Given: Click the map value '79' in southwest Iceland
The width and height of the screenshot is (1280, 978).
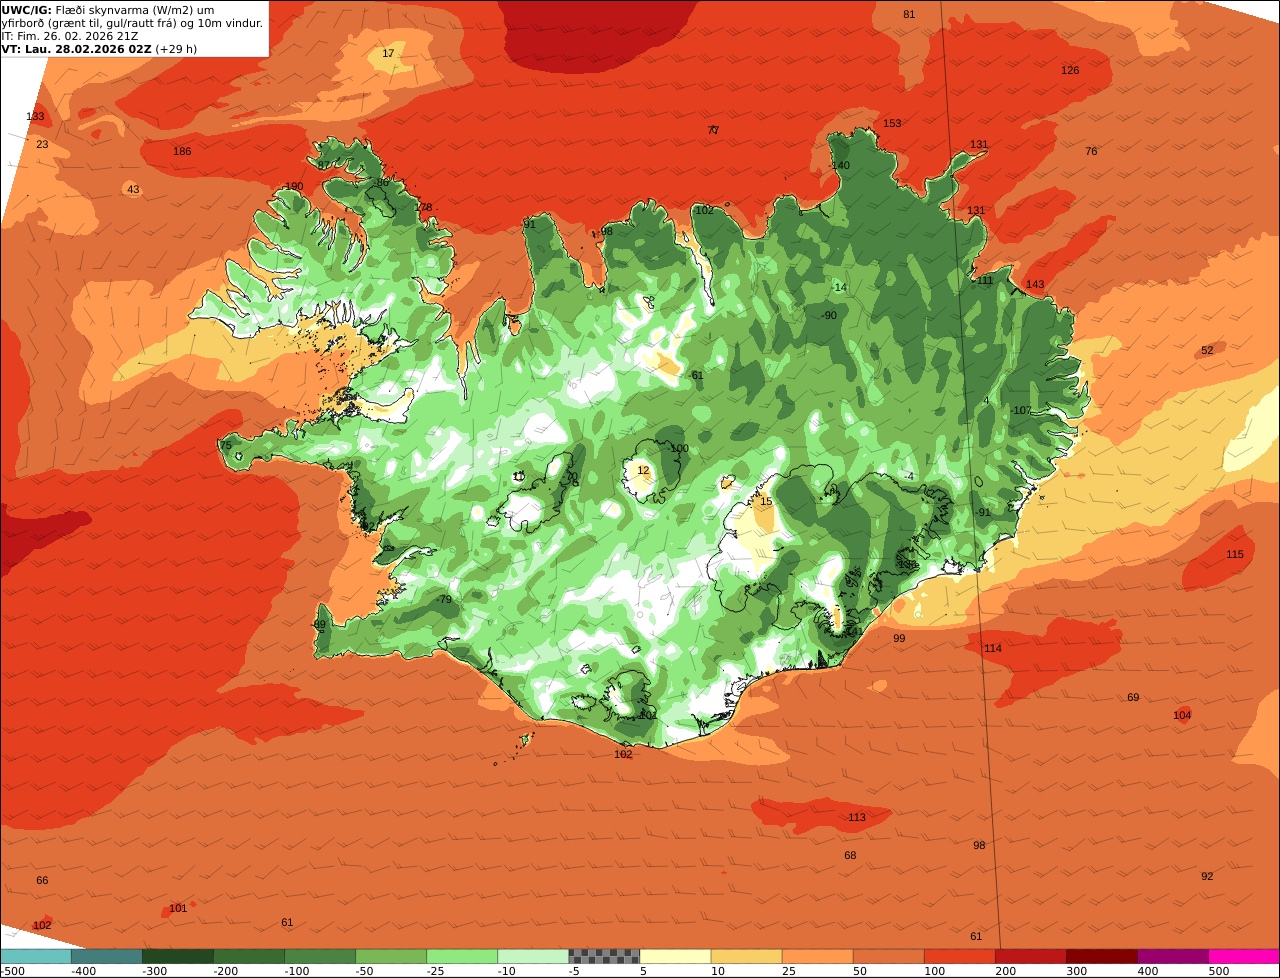Looking at the screenshot, I should pos(445,600).
